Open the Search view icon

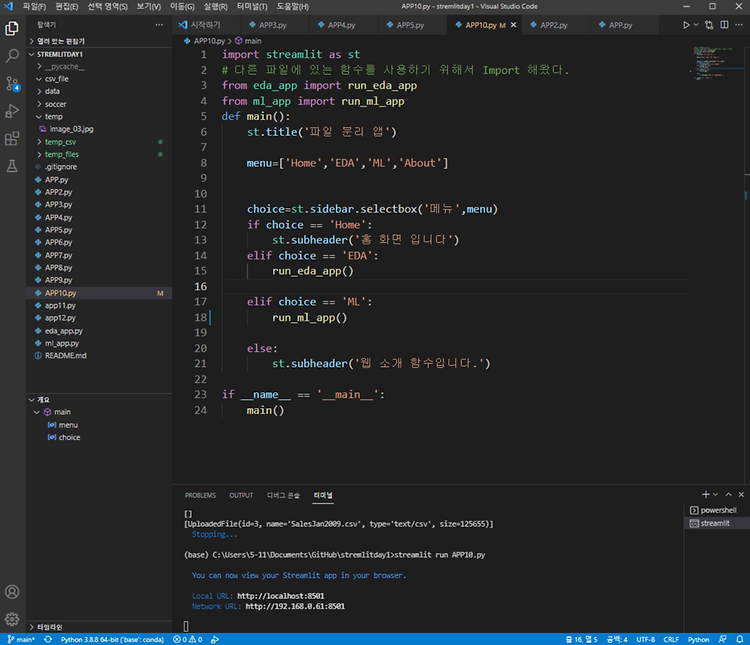click(x=12, y=57)
